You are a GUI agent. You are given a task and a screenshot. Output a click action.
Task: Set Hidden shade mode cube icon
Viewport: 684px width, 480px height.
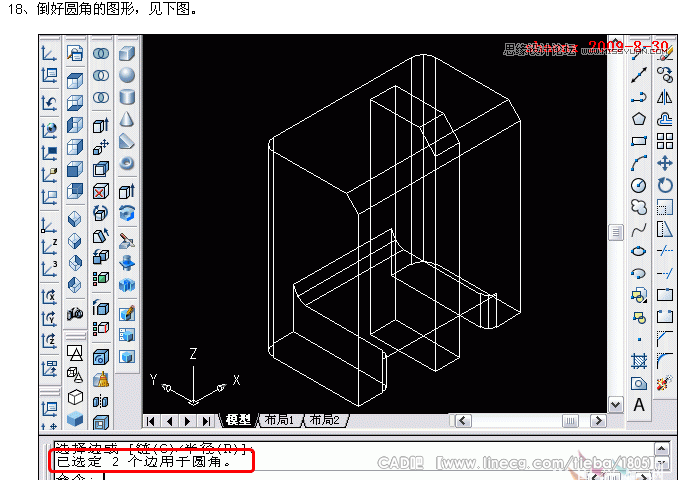[75, 397]
